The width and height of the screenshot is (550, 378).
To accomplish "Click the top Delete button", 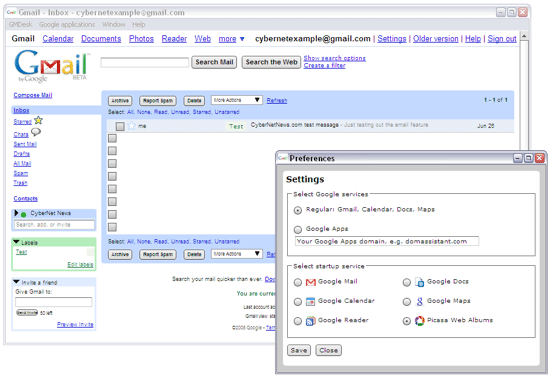I will [194, 101].
